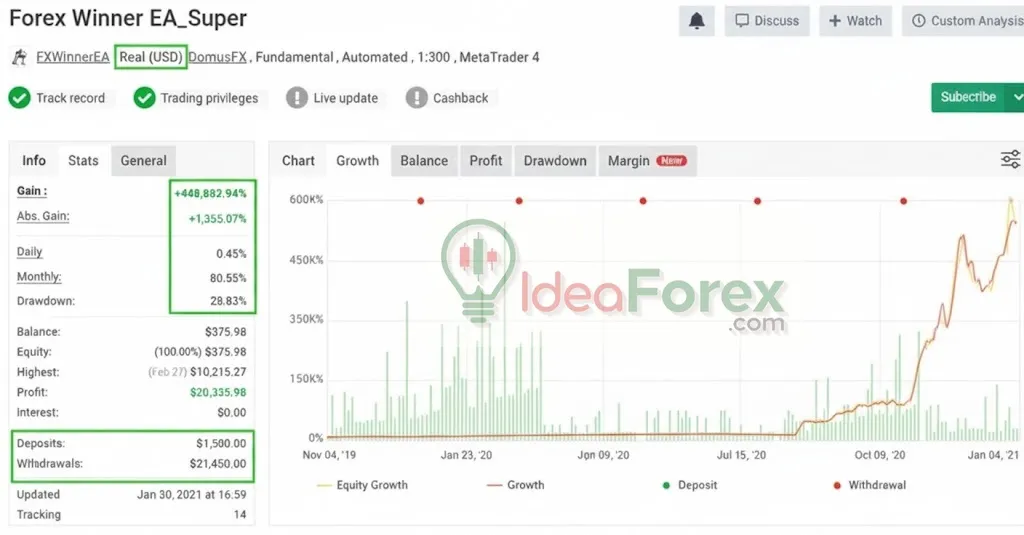Screen dimensions: 1024x535
Task: Click the Track record green checkmark icon
Action: pos(19,98)
